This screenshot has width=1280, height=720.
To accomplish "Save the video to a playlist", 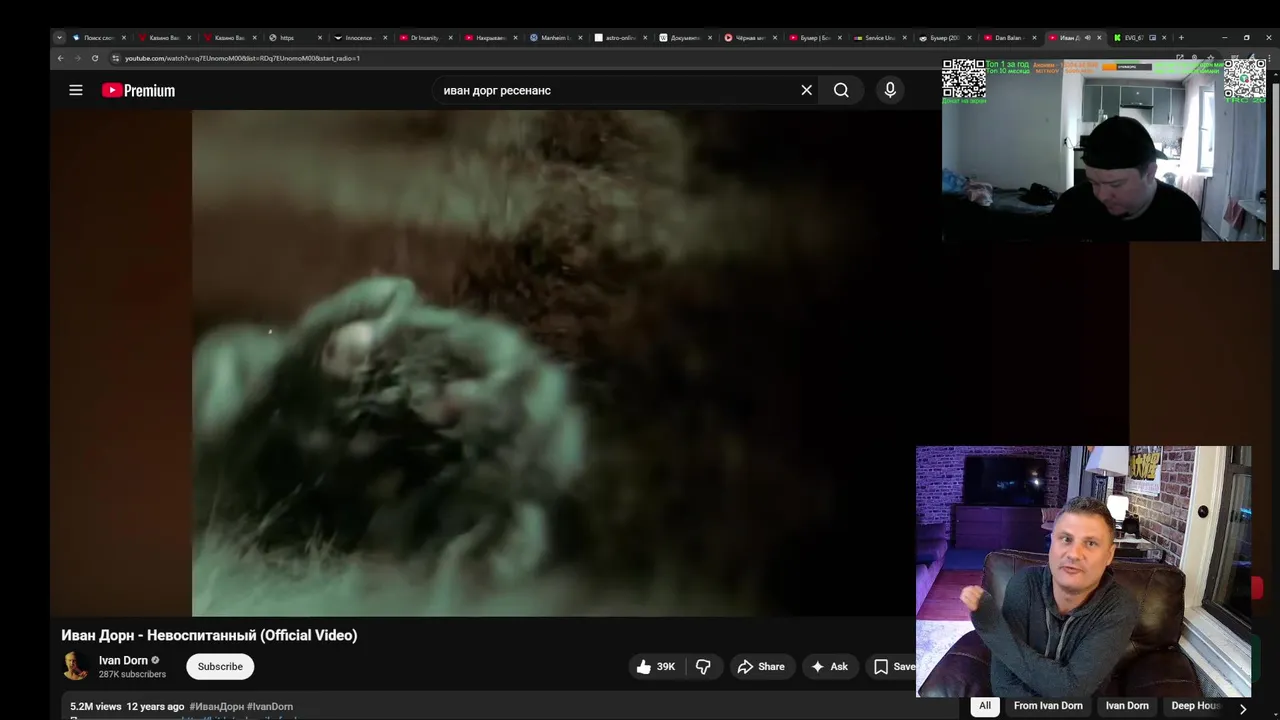I will tap(893, 667).
